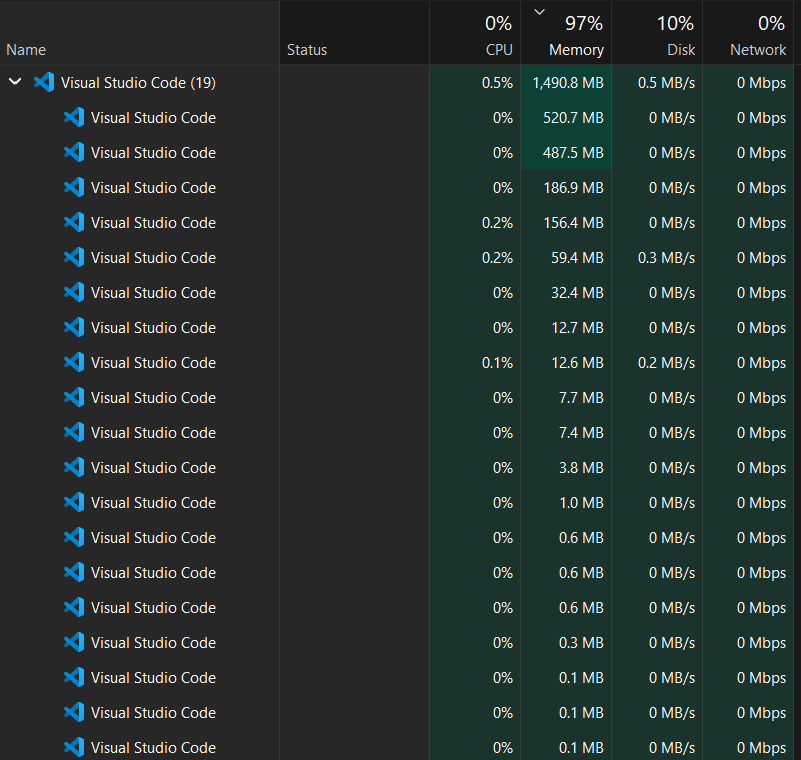Click the disk value '0.2 MB/s'
Image resolution: width=801 pixels, height=760 pixels.
[x=667, y=362]
